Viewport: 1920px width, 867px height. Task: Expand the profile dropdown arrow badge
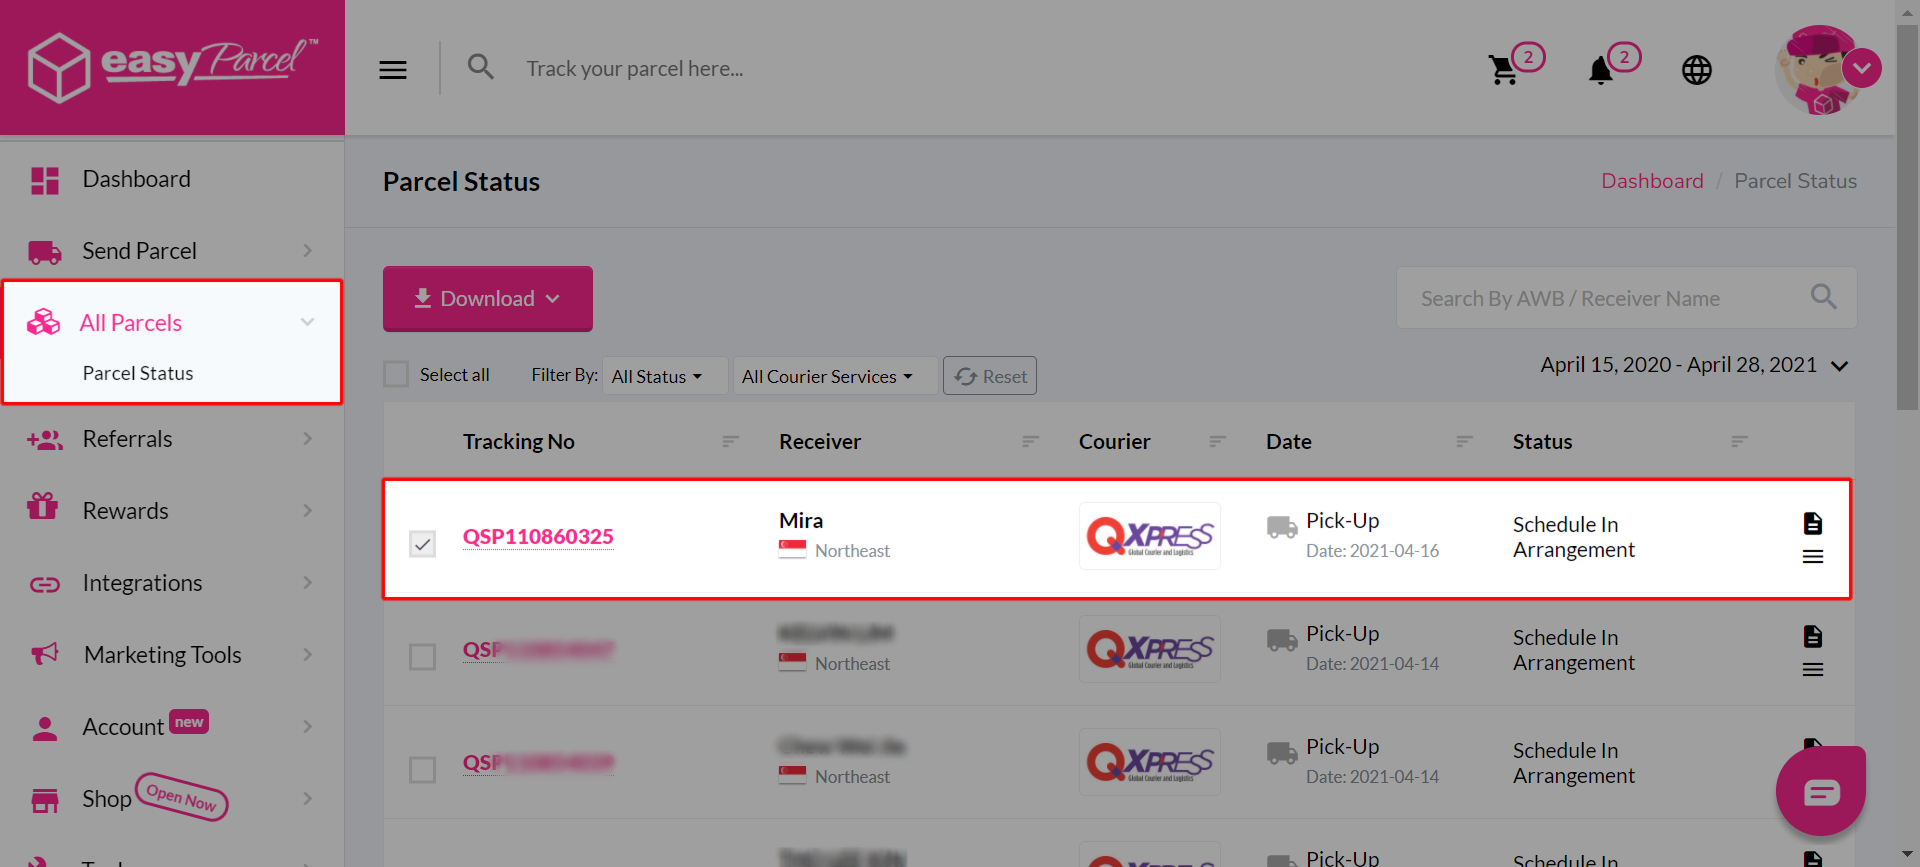point(1862,68)
